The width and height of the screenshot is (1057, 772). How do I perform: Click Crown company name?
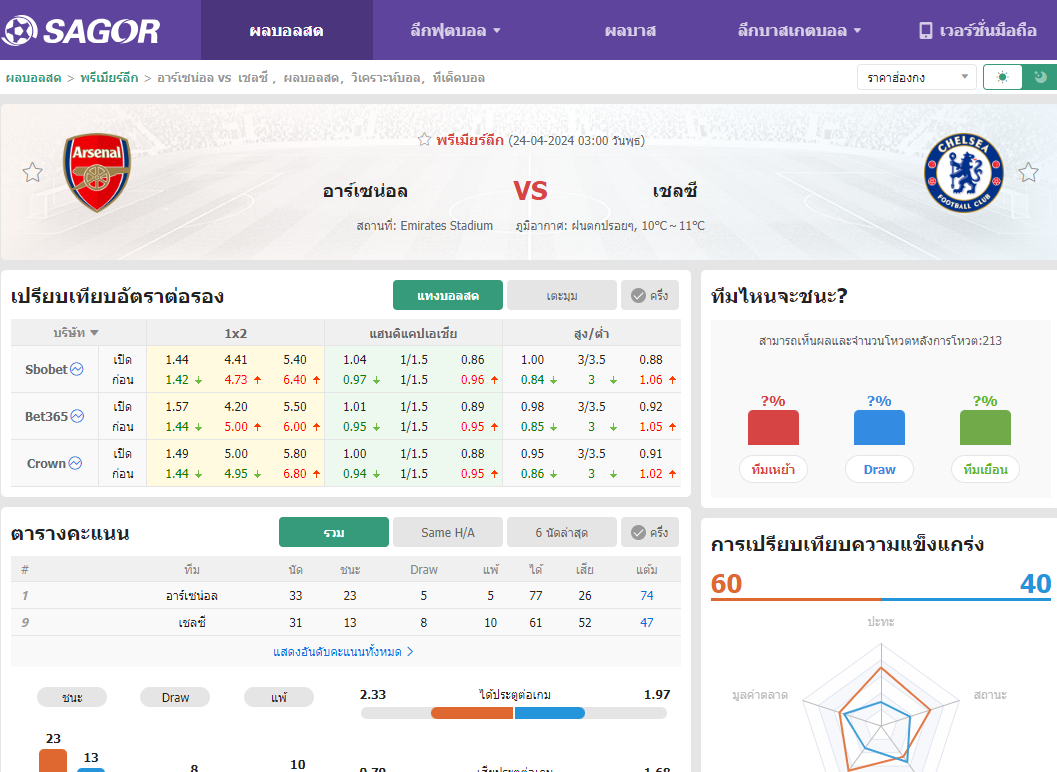pyautogui.click(x=46, y=463)
